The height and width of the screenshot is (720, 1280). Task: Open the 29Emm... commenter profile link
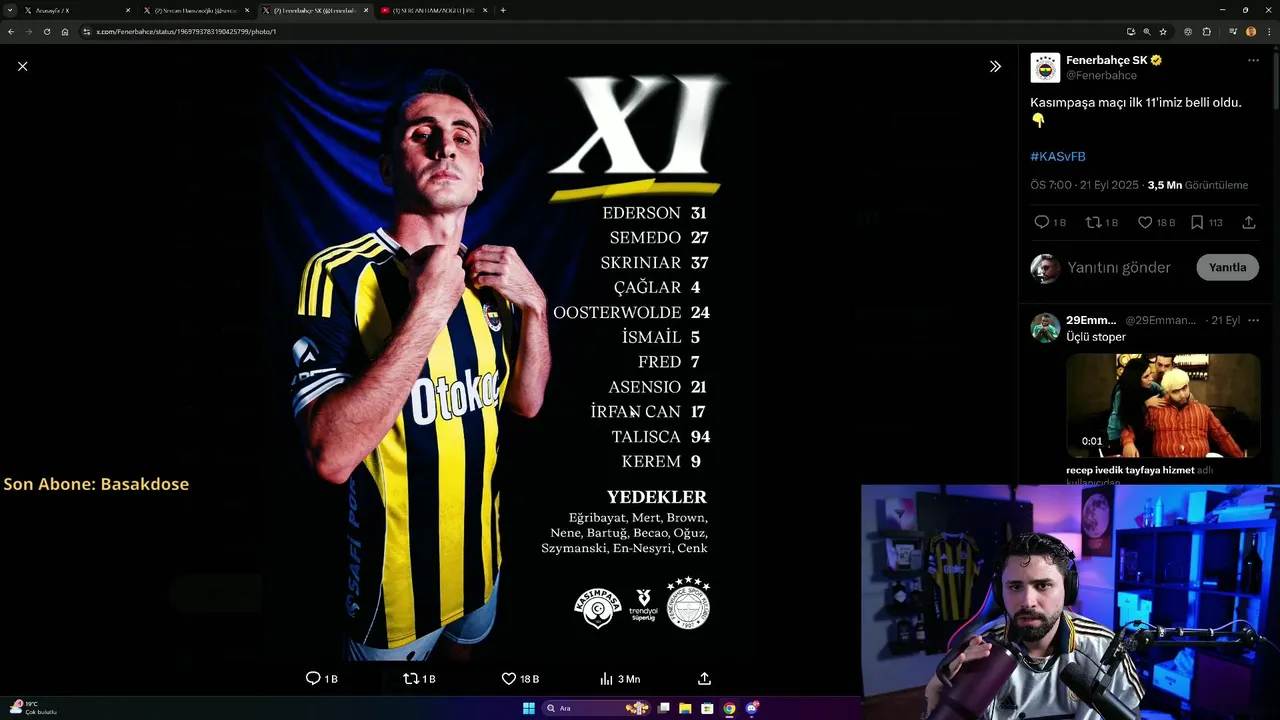tap(1091, 320)
